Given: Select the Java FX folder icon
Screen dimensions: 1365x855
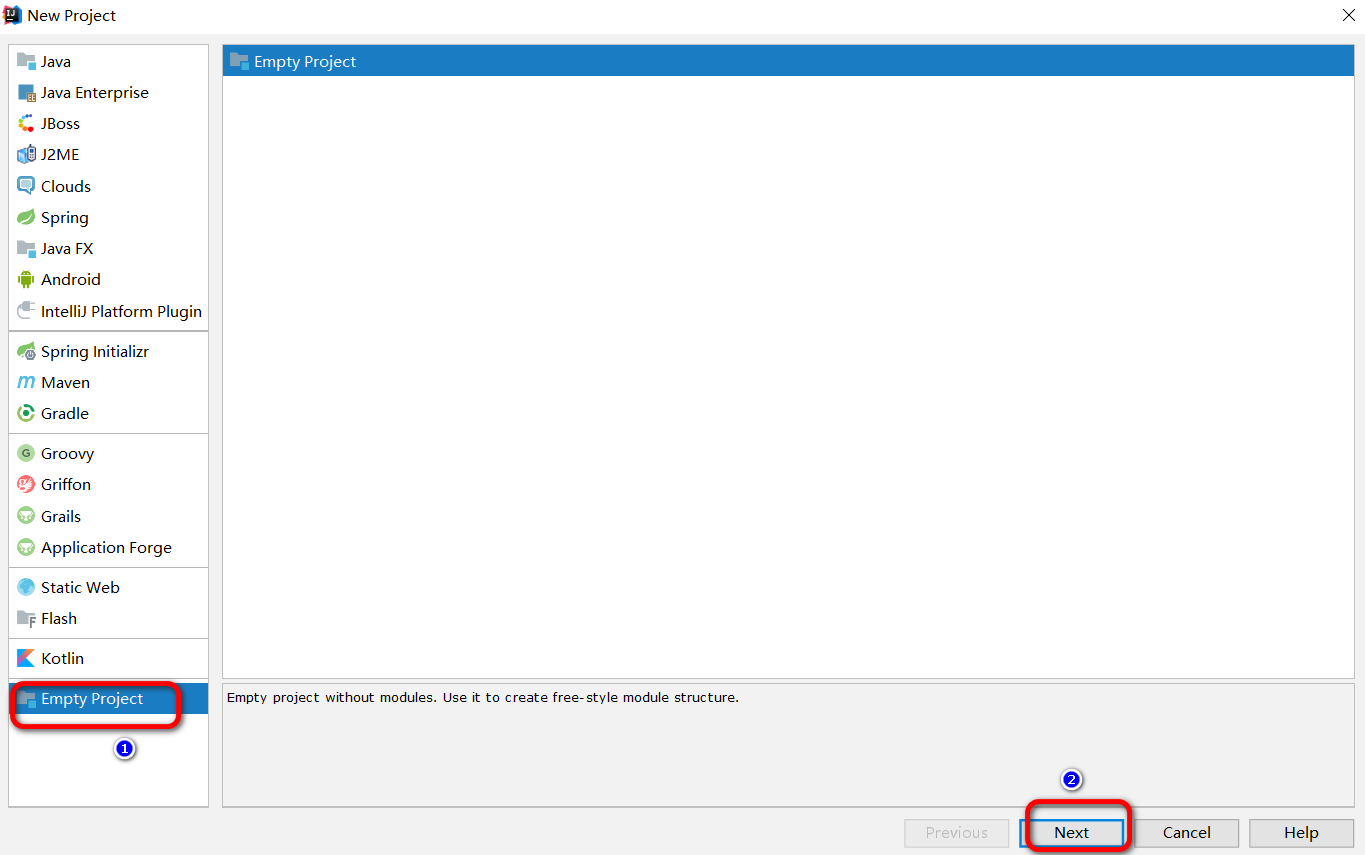Looking at the screenshot, I should click(x=26, y=248).
